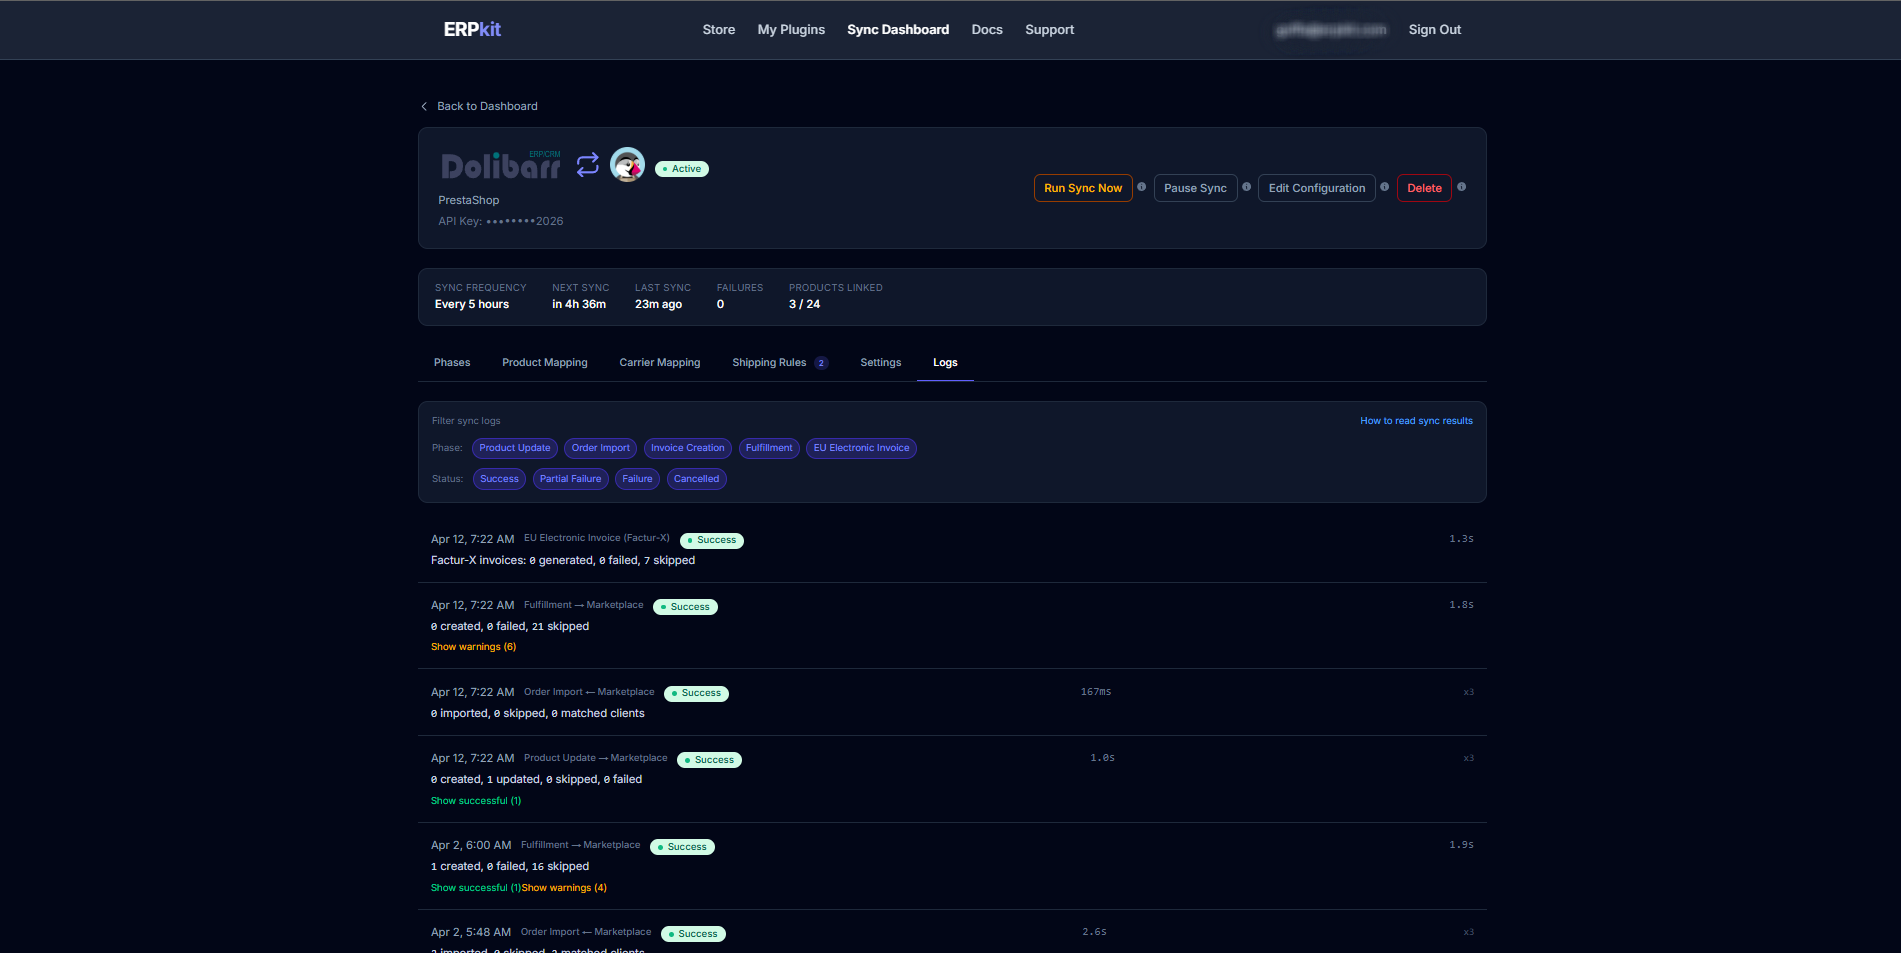Image resolution: width=1901 pixels, height=953 pixels.
Task: Click info icon beside Pause Sync button
Action: pos(1246,187)
